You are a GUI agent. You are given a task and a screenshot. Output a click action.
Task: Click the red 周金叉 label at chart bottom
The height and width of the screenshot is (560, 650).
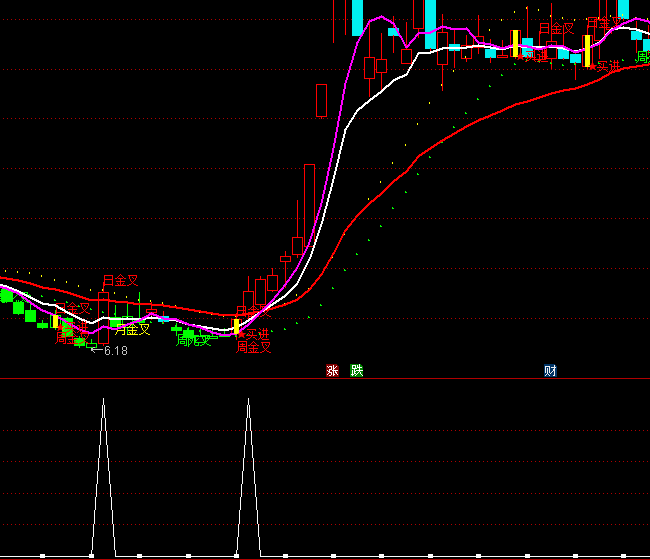pyautogui.click(x=254, y=348)
